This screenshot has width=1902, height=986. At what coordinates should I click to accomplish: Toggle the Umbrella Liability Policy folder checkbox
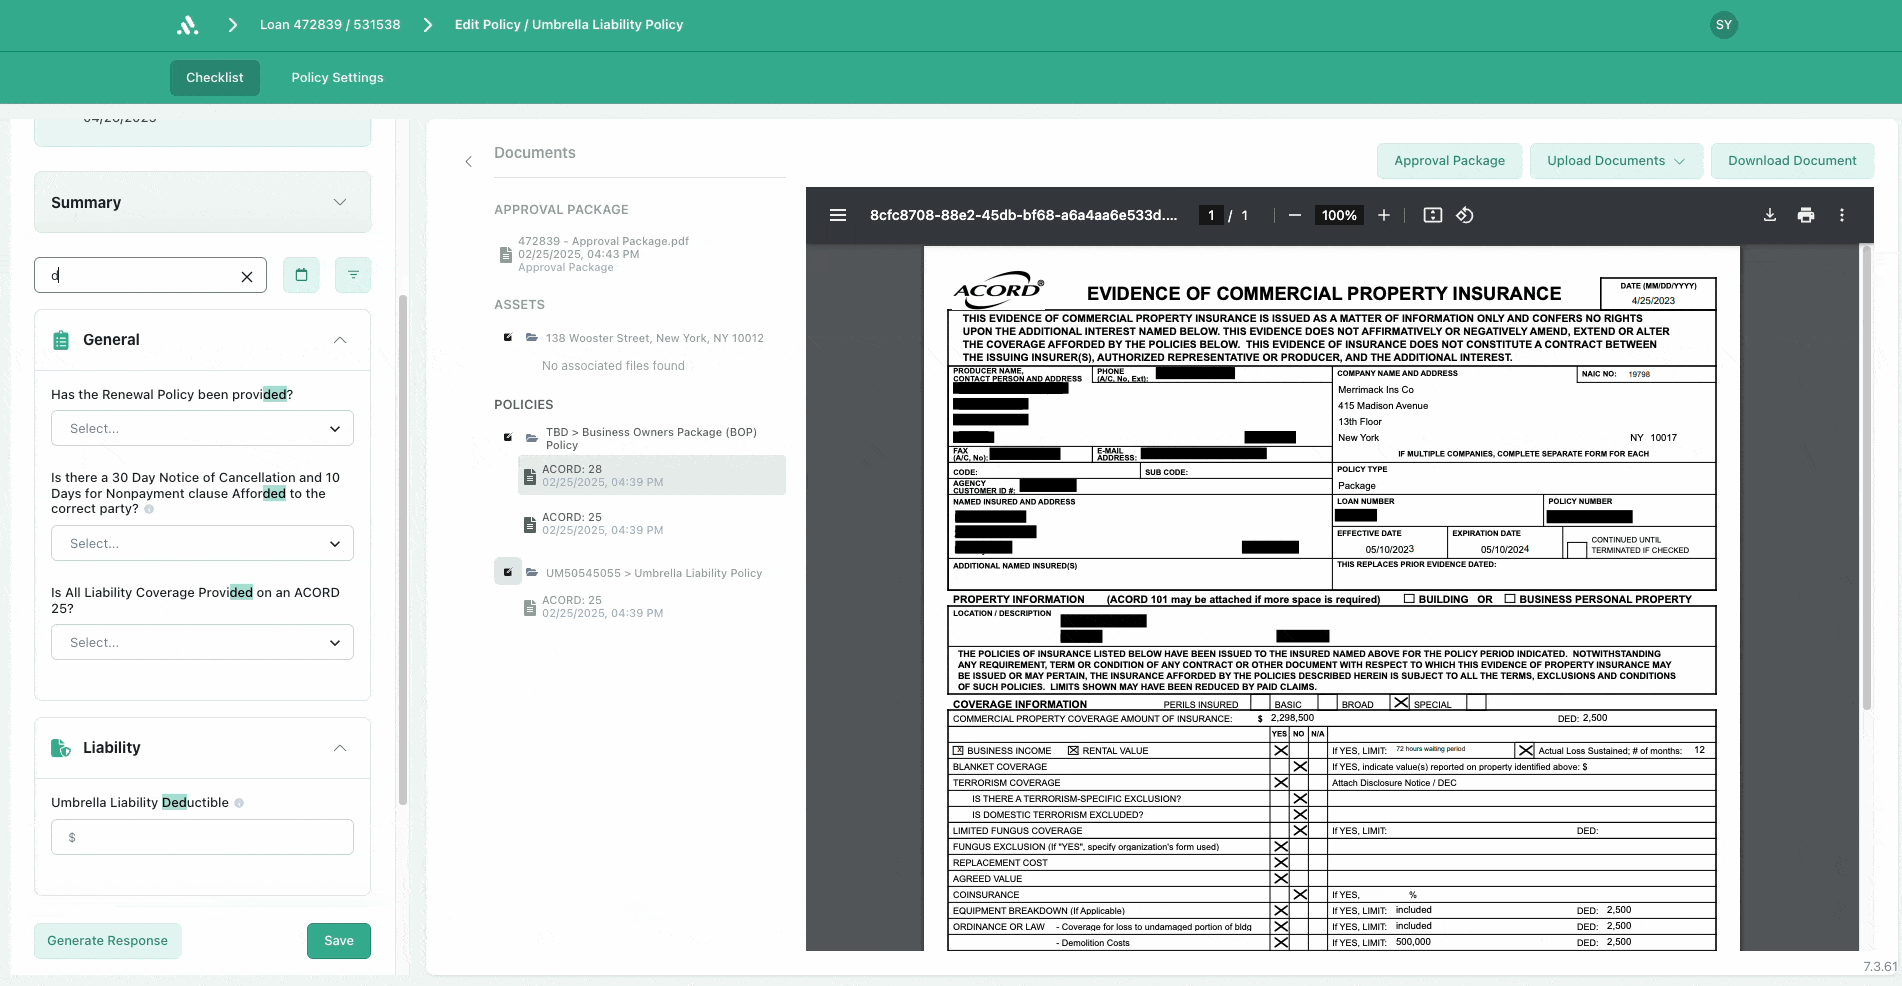click(508, 572)
